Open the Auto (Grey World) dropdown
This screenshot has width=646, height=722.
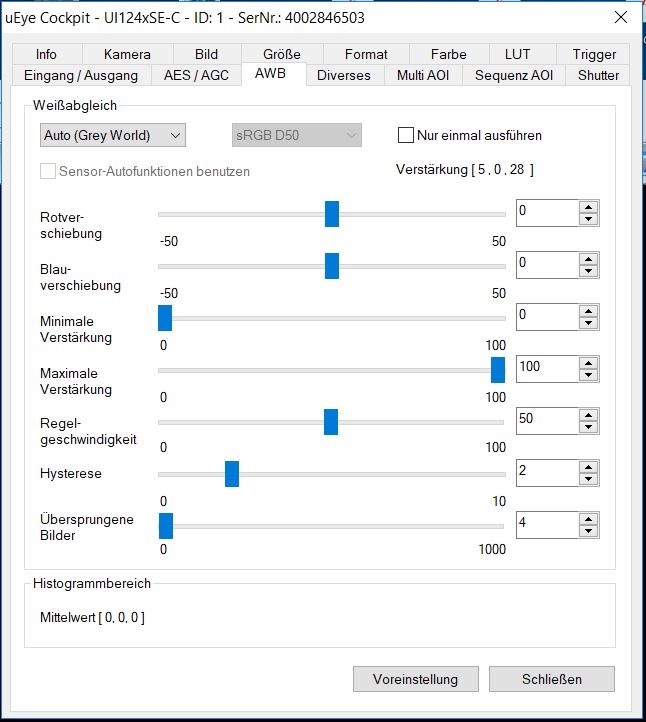(113, 135)
